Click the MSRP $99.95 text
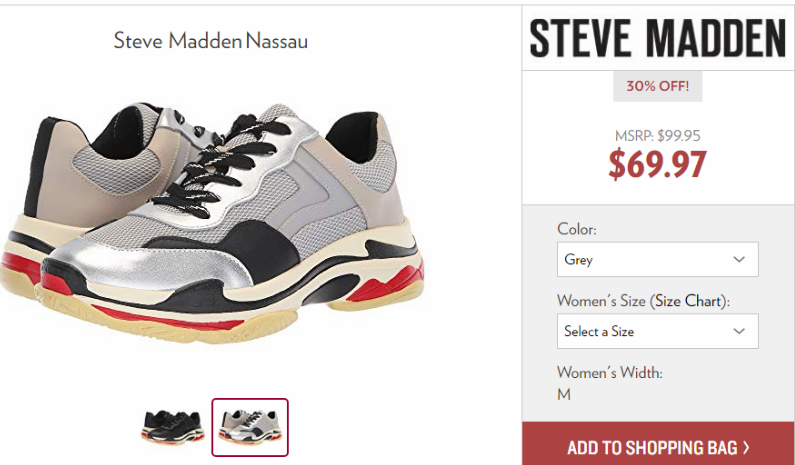This screenshot has height=465, width=795. coord(658,136)
